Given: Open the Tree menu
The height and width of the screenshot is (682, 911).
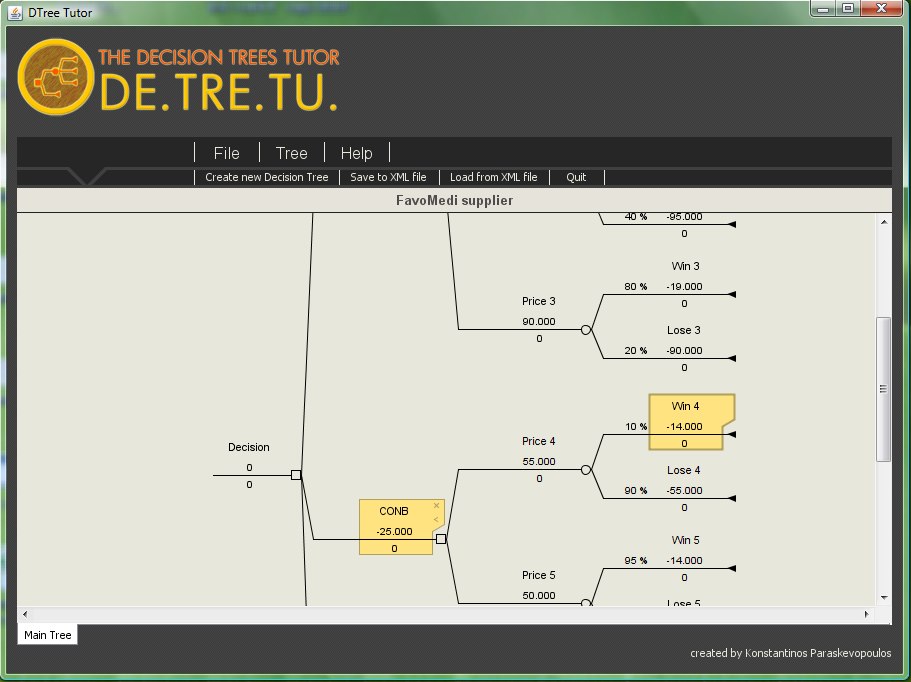Looking at the screenshot, I should tap(292, 153).
